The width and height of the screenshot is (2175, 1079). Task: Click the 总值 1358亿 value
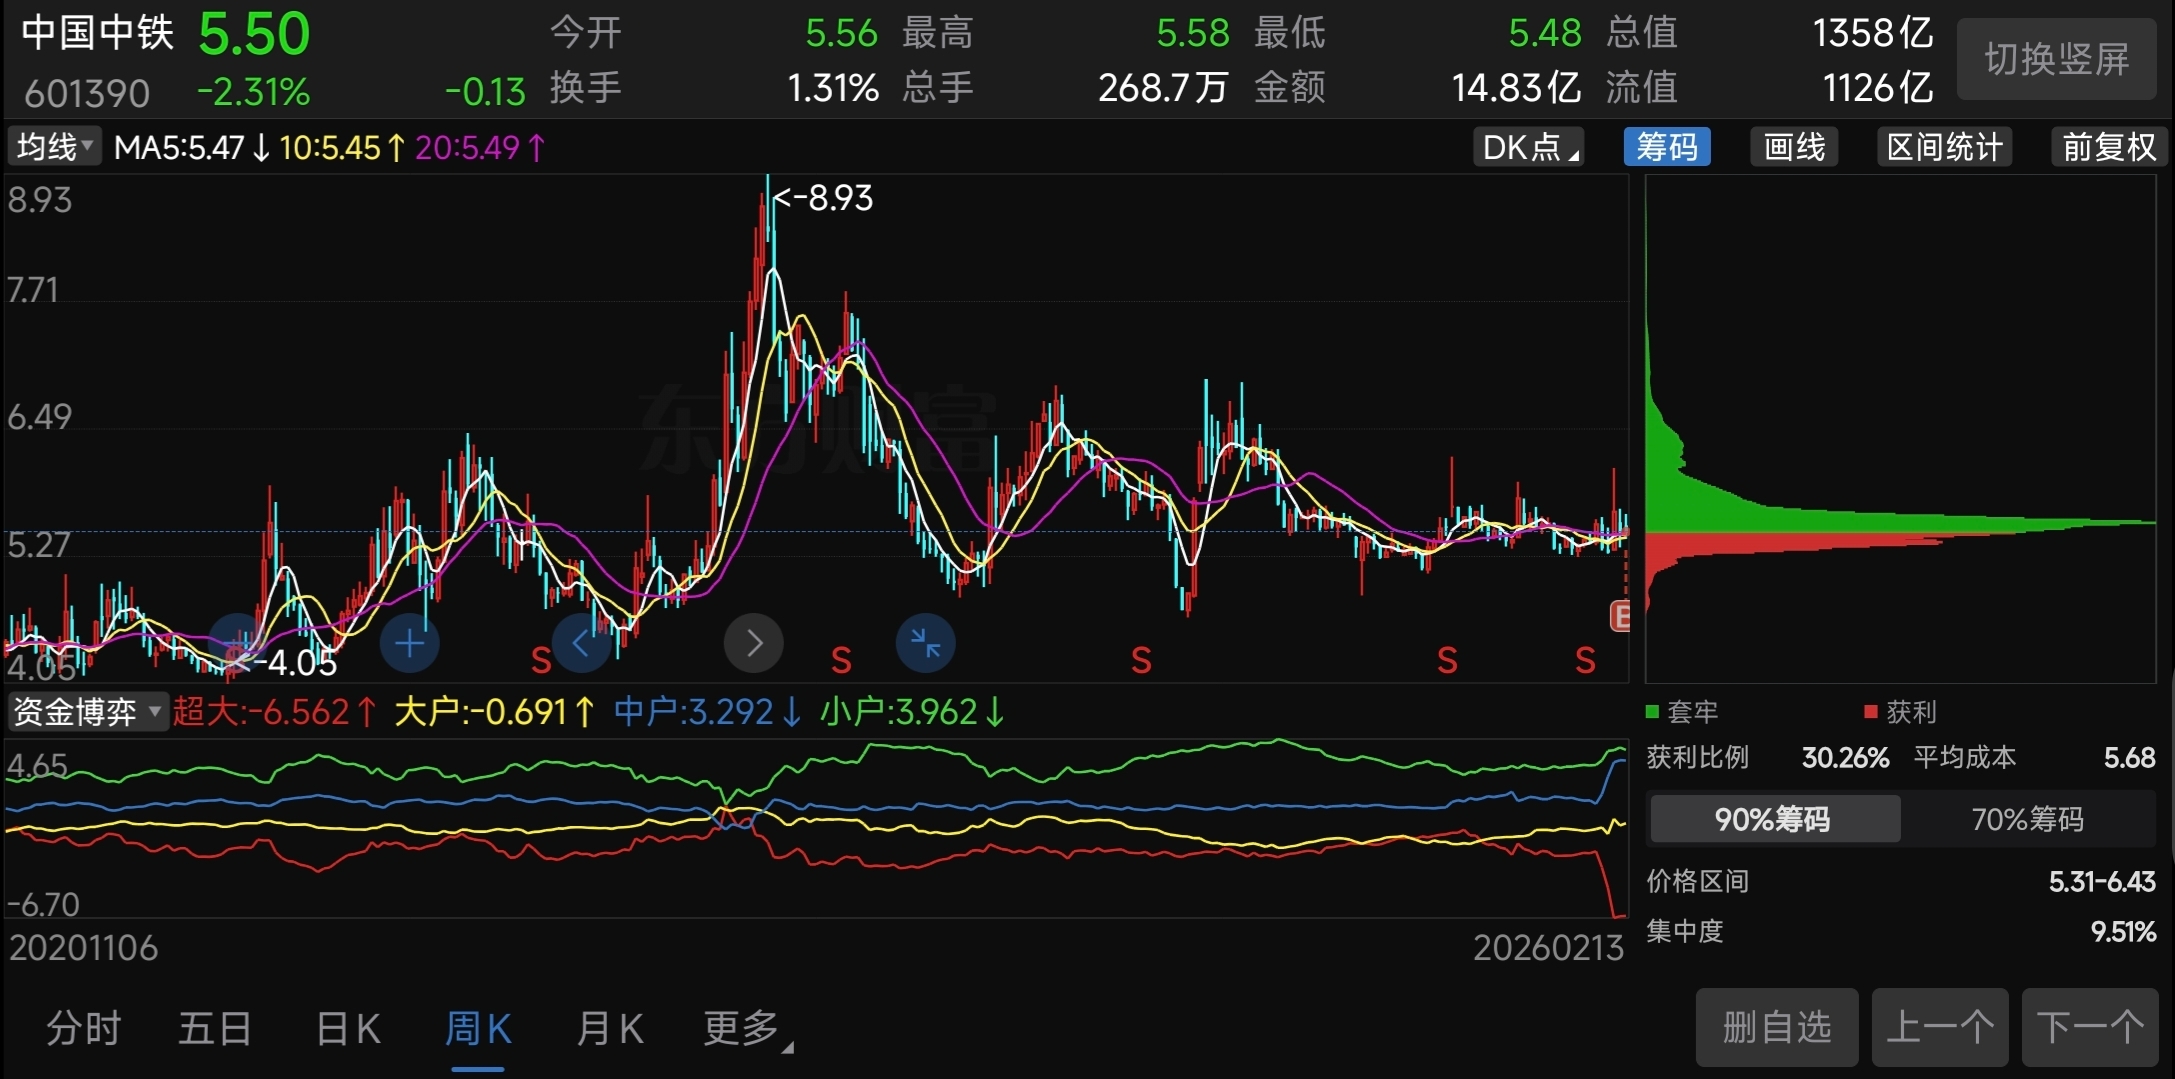pos(1873,34)
